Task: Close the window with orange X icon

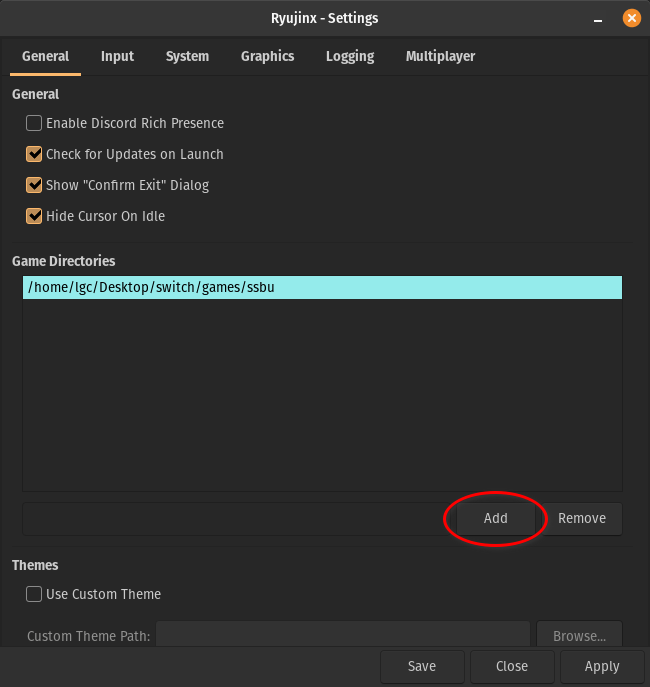Action: 632,18
